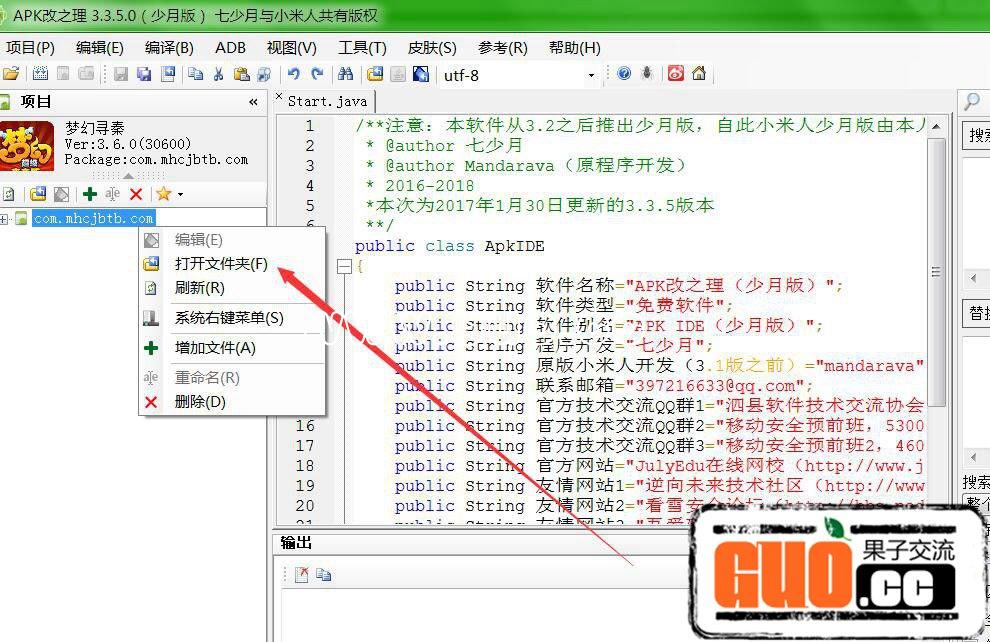Click the green plus add-file icon in project panel
This screenshot has width=990, height=642.
click(89, 194)
